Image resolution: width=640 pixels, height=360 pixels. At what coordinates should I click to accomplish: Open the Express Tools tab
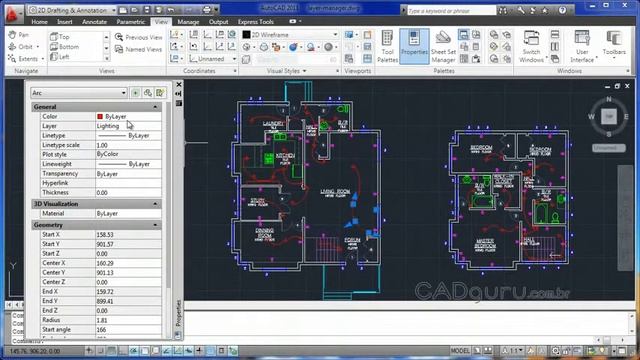click(x=256, y=22)
